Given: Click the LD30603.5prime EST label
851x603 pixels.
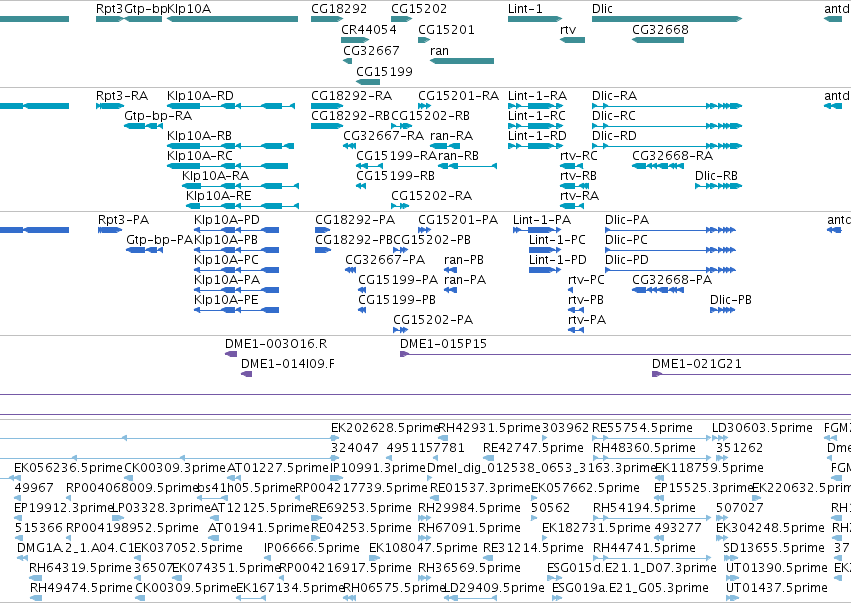Looking at the screenshot, I should click(762, 428).
